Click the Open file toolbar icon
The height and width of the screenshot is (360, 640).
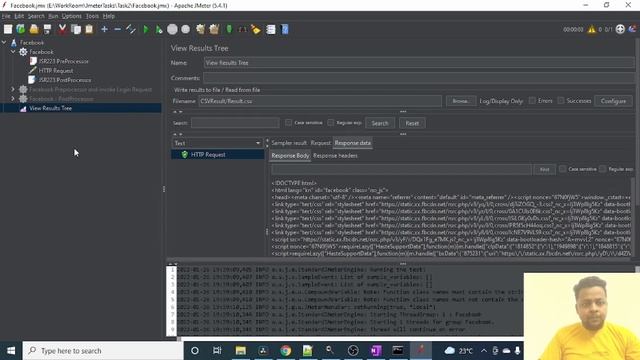tap(34, 29)
